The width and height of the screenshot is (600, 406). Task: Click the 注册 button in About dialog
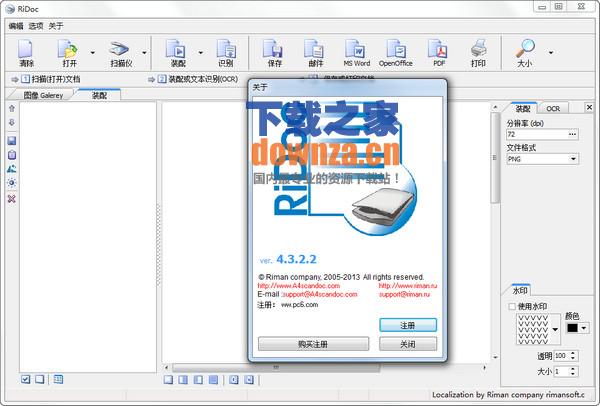408,325
